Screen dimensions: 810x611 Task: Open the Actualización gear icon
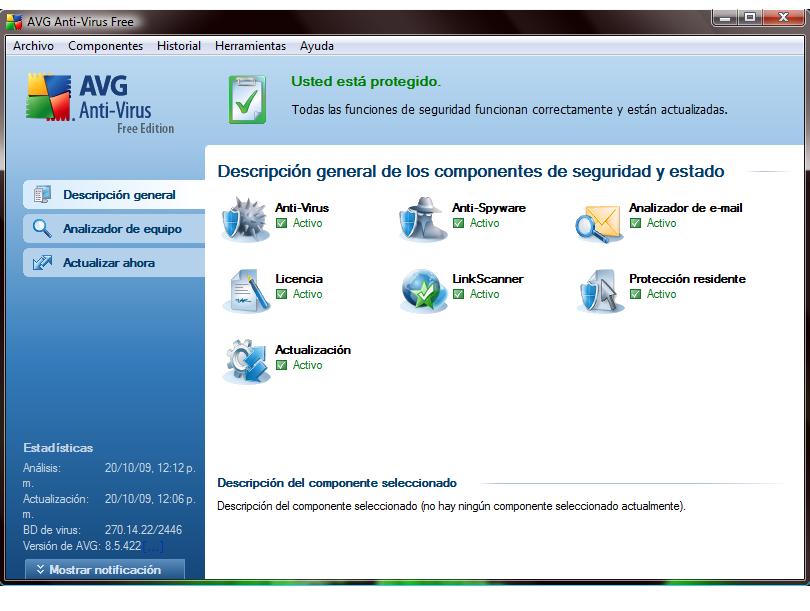click(x=246, y=361)
